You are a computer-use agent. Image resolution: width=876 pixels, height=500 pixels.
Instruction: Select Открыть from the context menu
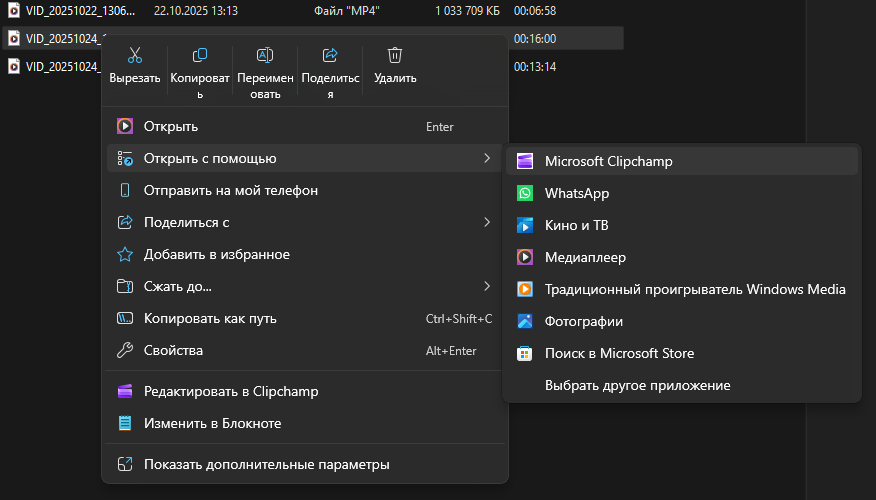(x=304, y=126)
